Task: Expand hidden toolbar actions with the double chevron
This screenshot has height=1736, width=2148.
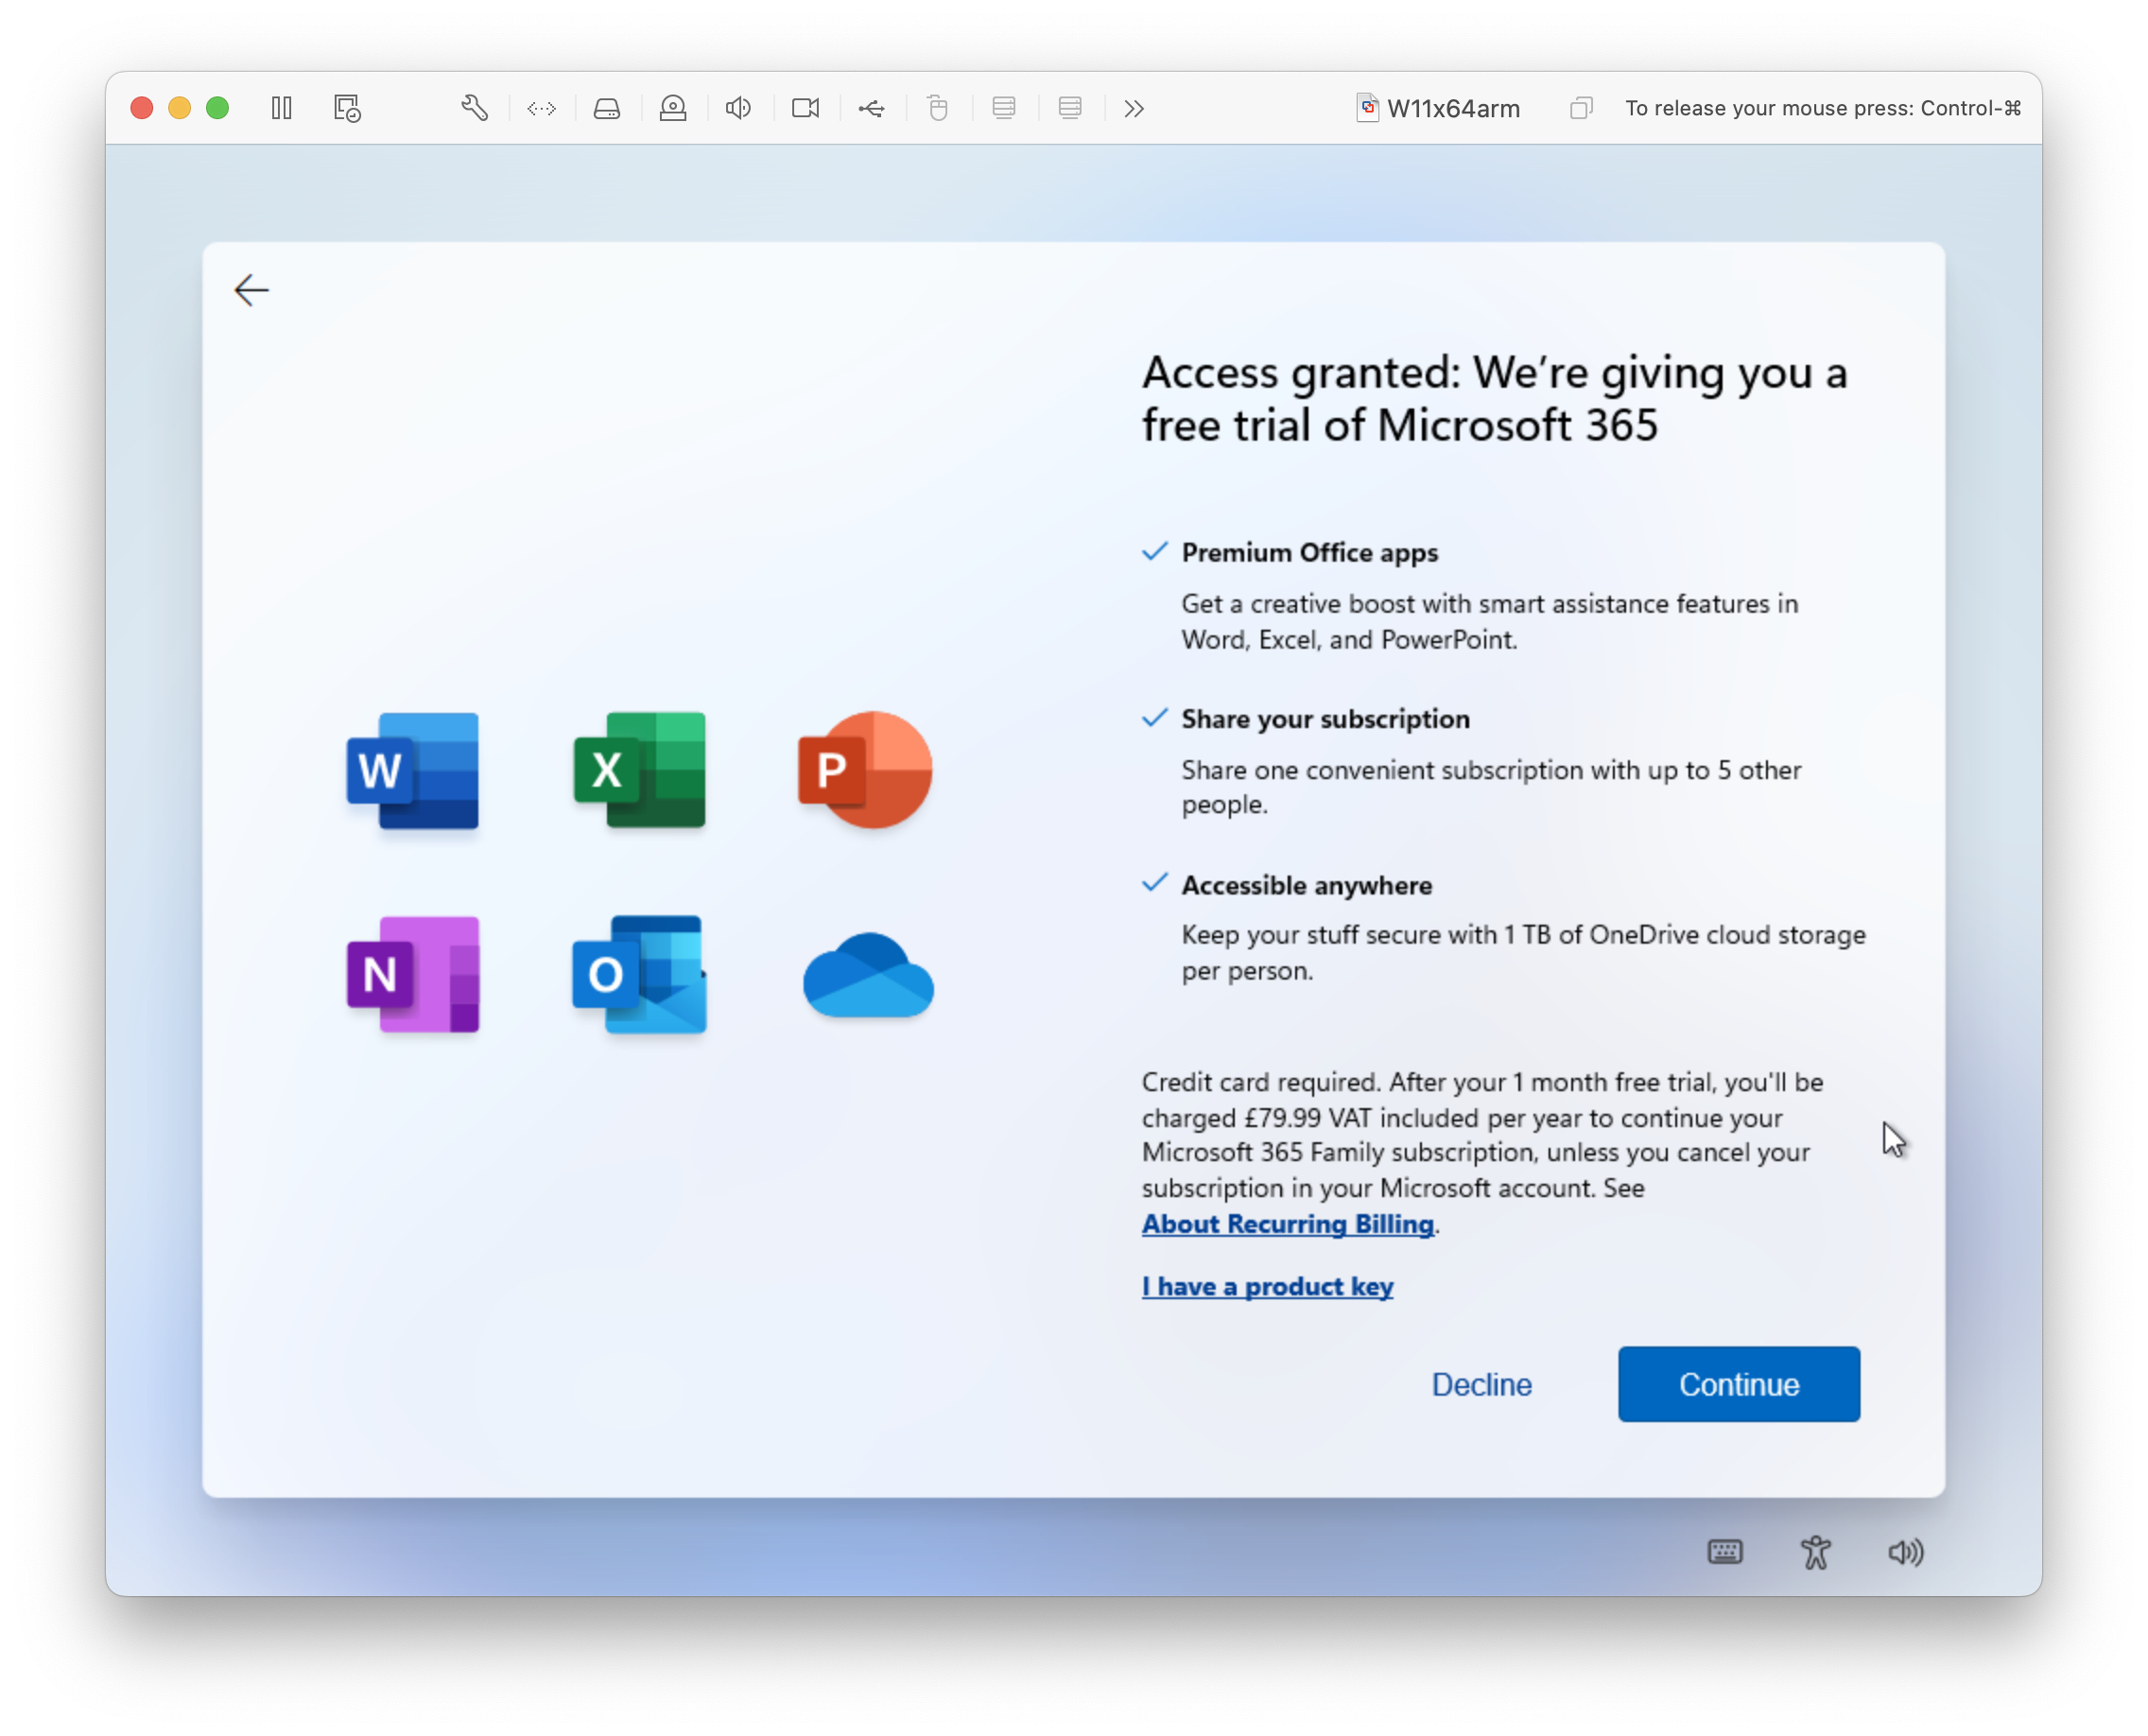Action: (1133, 108)
